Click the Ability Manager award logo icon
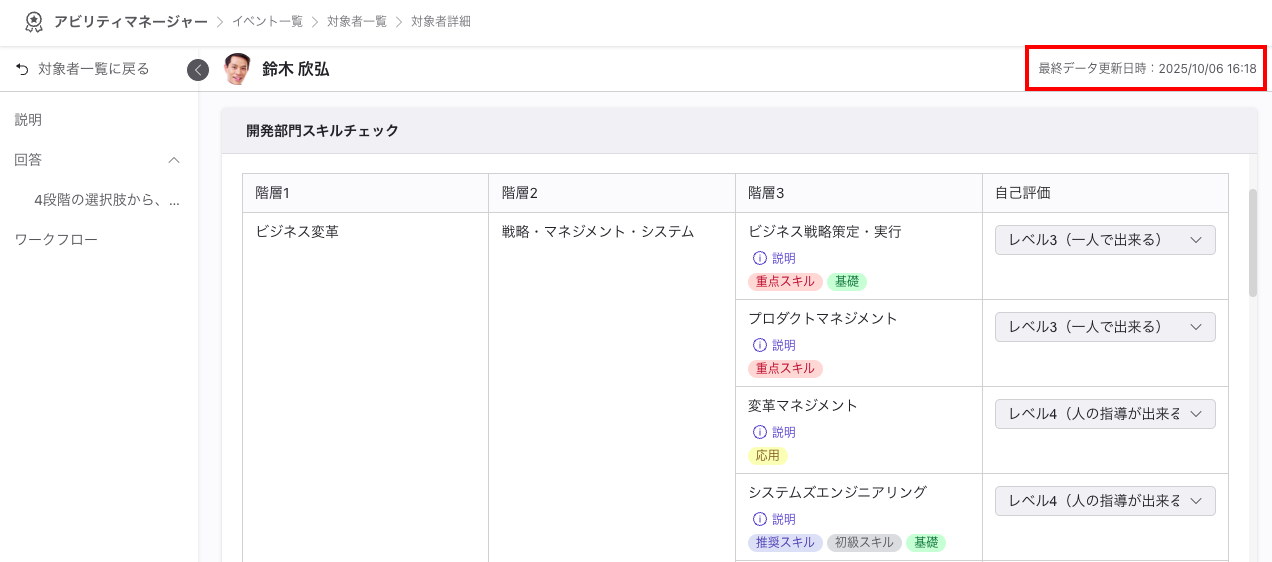 [x=34, y=21]
